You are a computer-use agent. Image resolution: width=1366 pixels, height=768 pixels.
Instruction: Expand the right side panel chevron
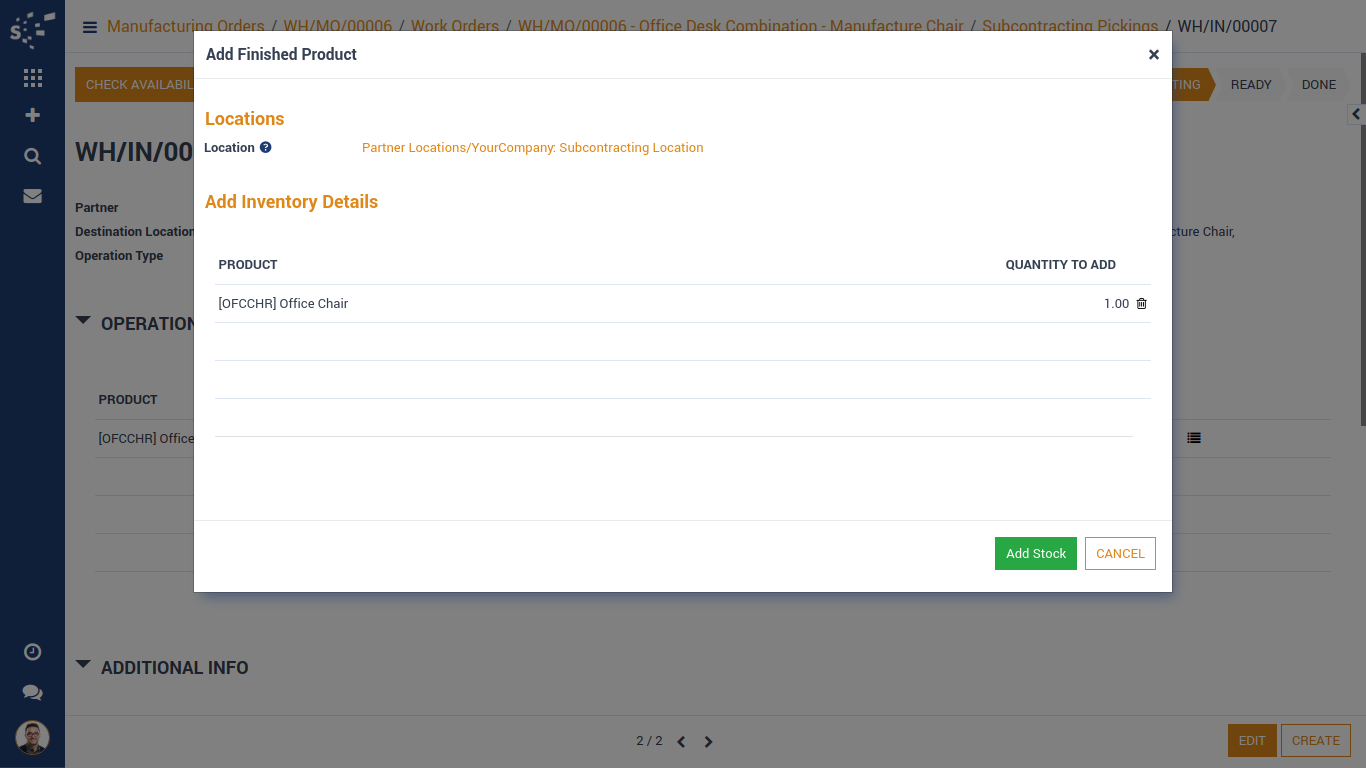pos(1356,114)
